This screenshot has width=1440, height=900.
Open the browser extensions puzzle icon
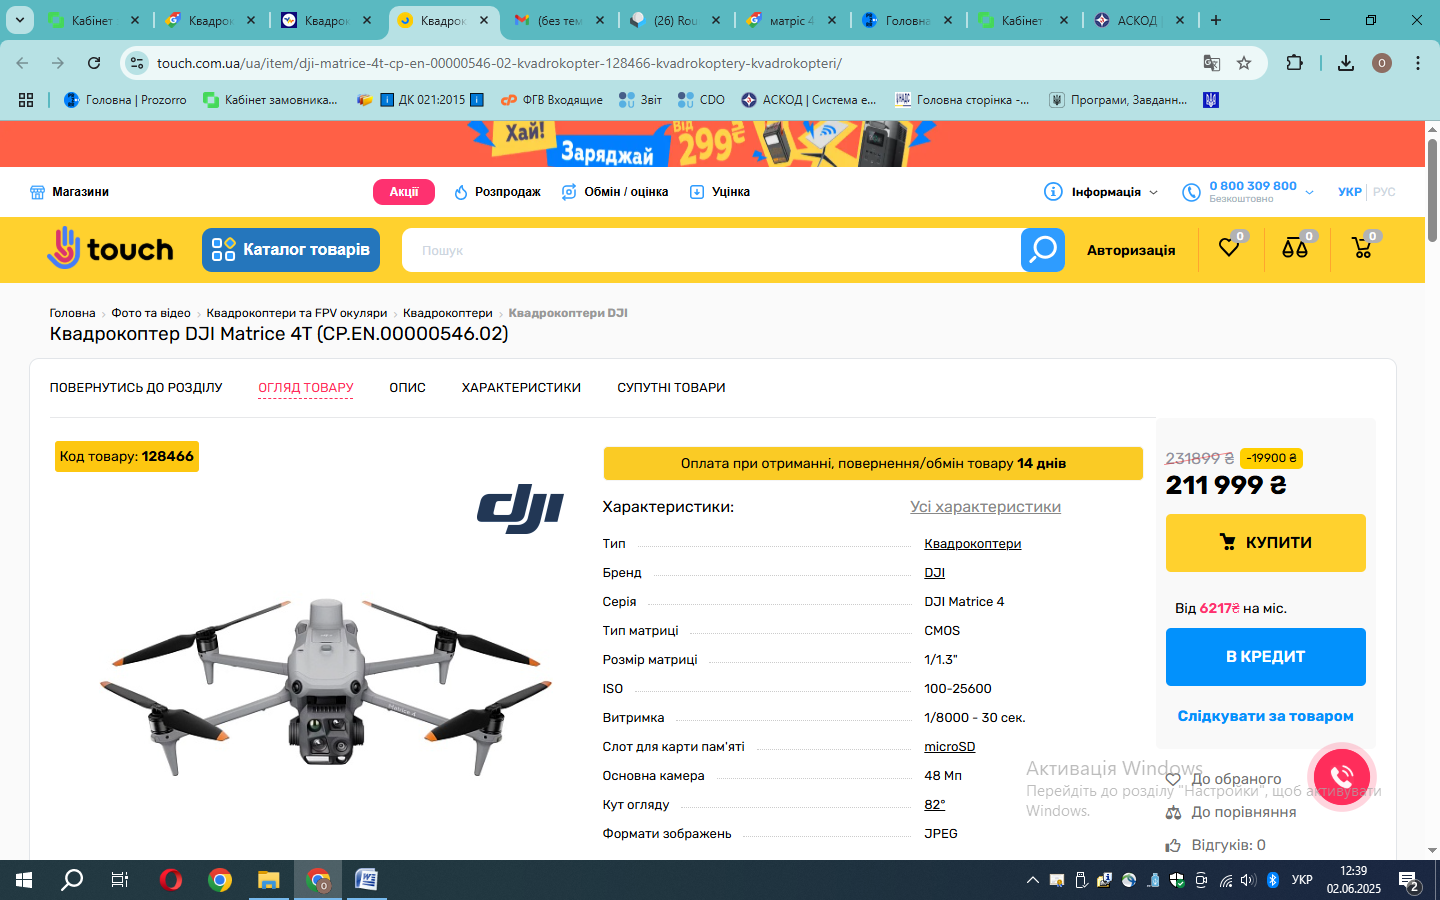coord(1294,63)
